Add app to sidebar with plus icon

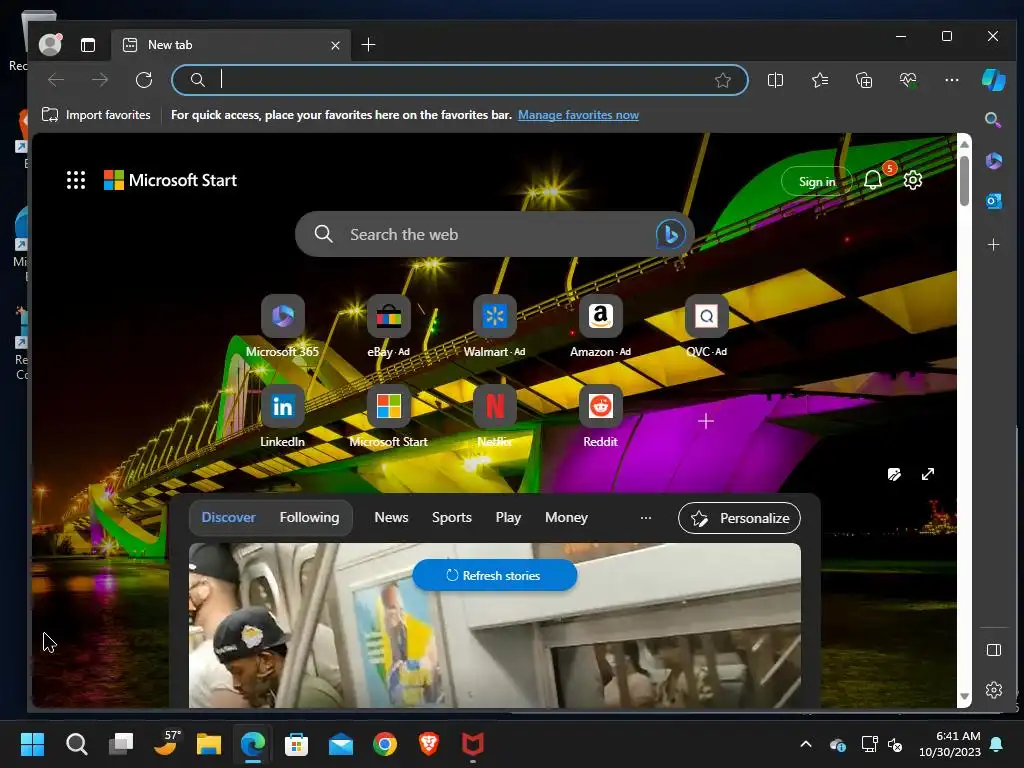click(x=993, y=245)
